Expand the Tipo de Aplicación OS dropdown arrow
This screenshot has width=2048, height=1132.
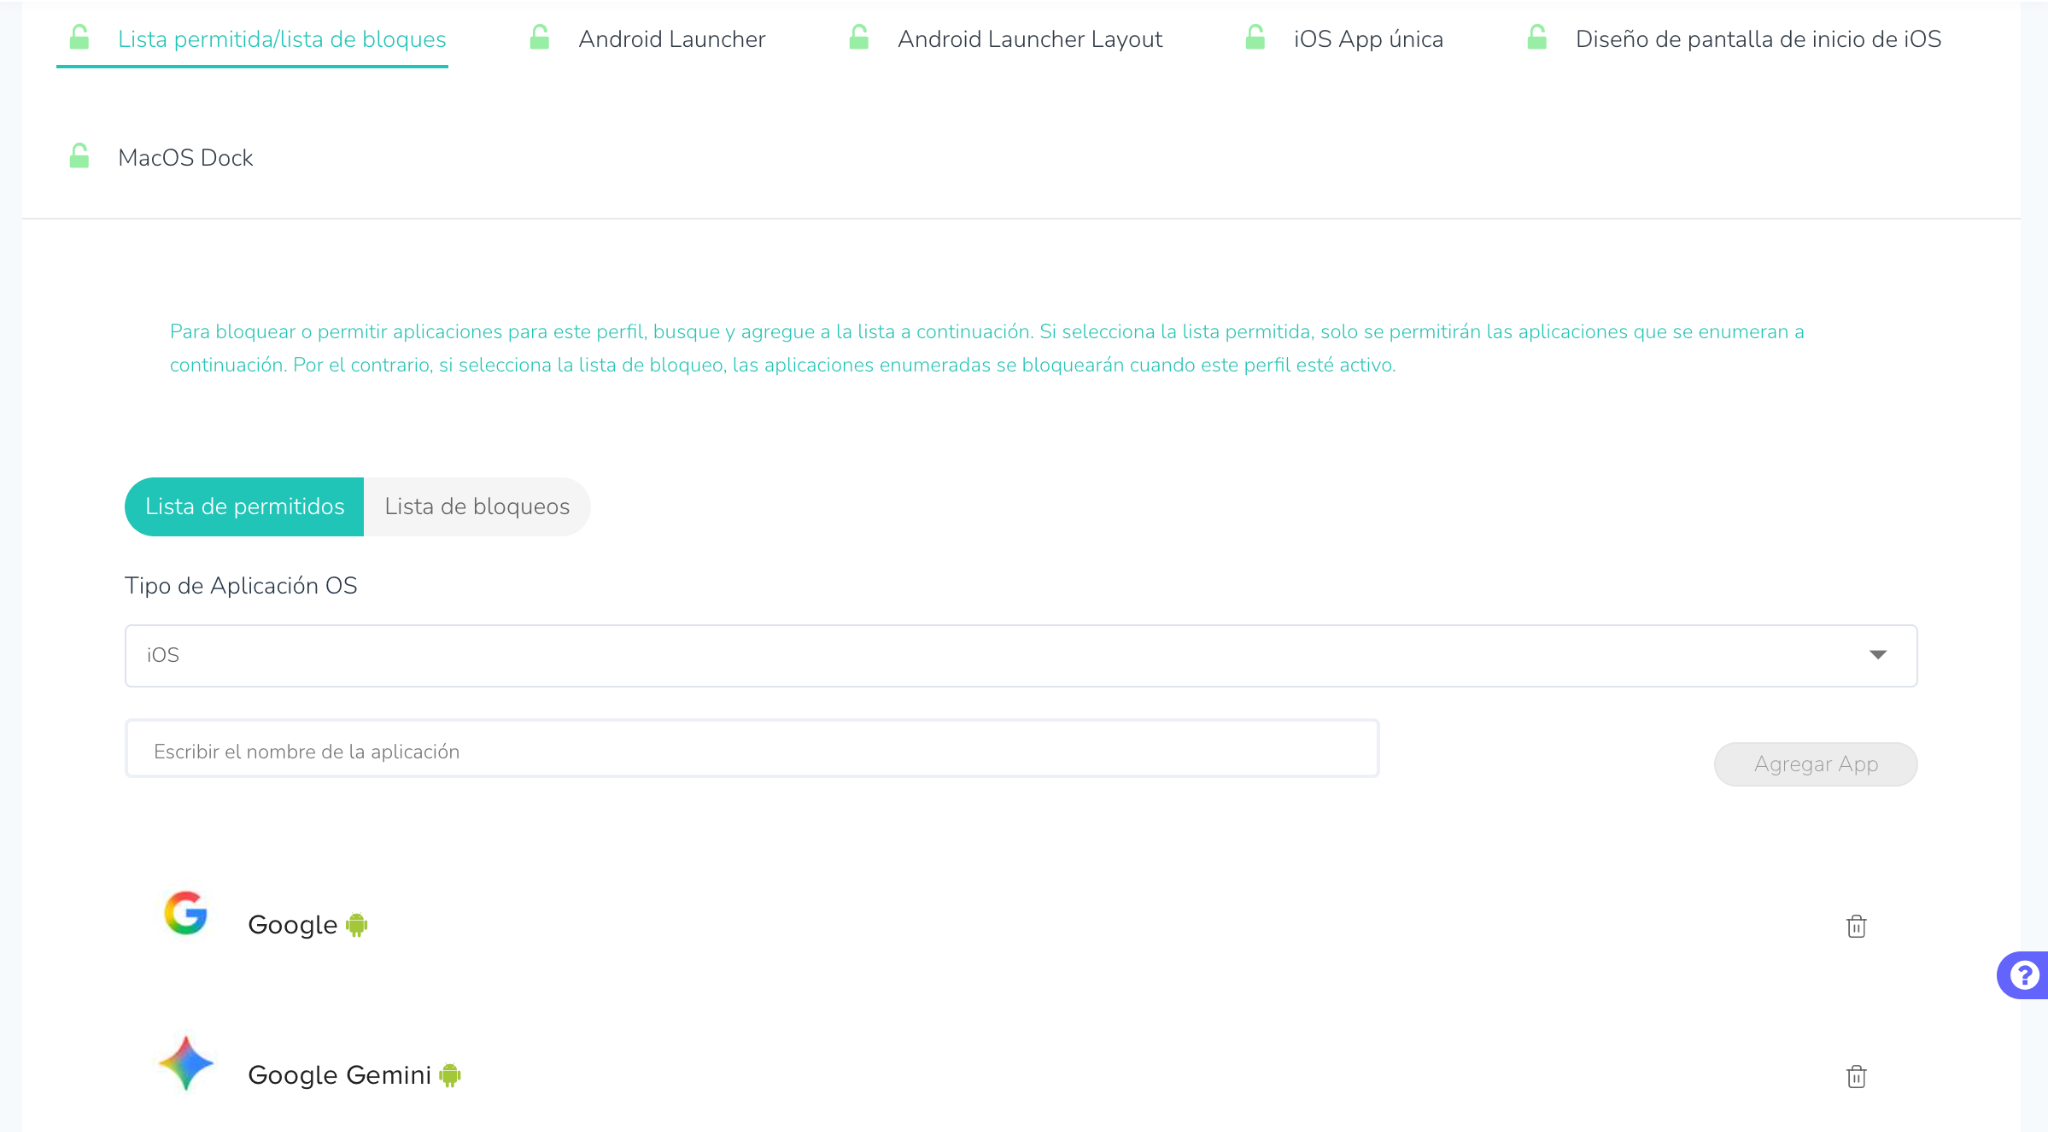pyautogui.click(x=1877, y=655)
